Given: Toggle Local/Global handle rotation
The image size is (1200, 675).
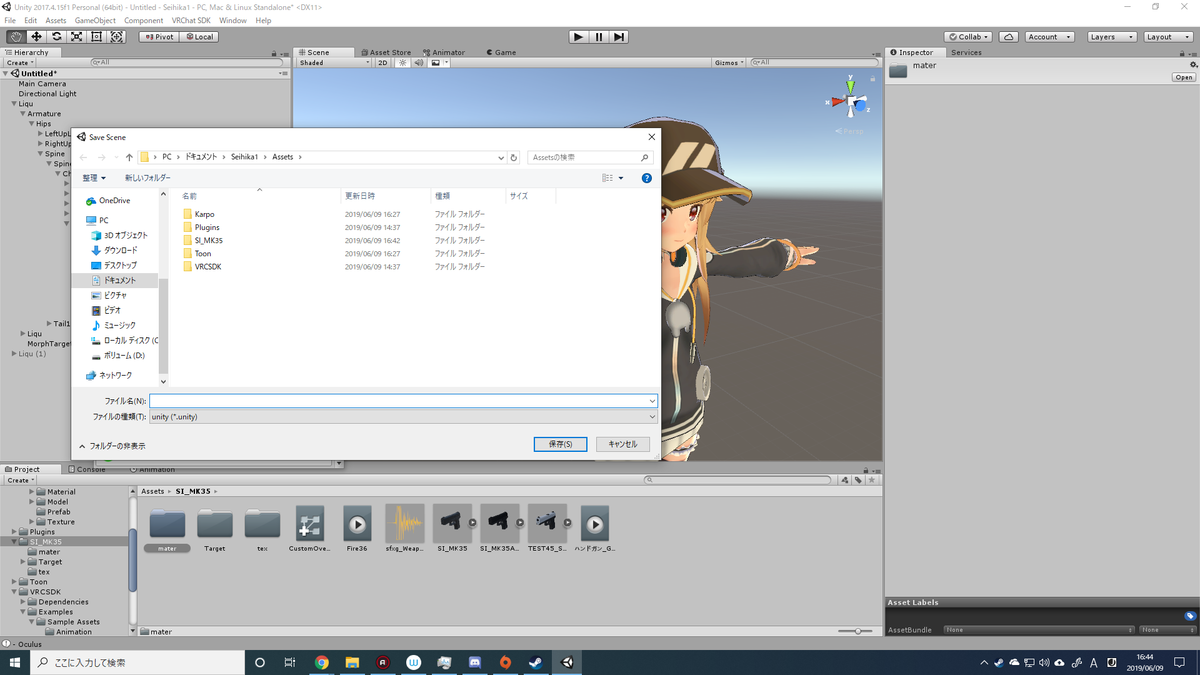Looking at the screenshot, I should (200, 37).
